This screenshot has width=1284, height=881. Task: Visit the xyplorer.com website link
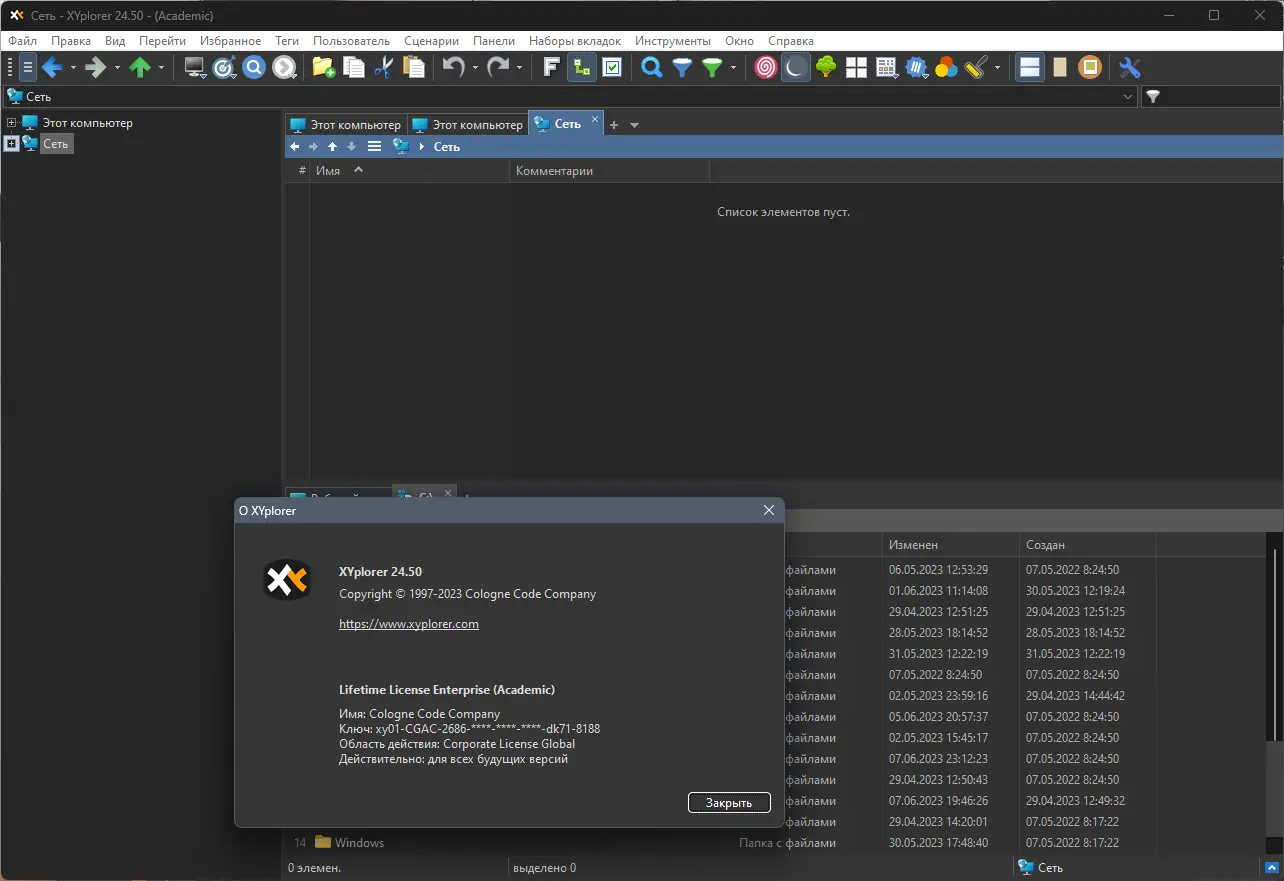pos(409,623)
